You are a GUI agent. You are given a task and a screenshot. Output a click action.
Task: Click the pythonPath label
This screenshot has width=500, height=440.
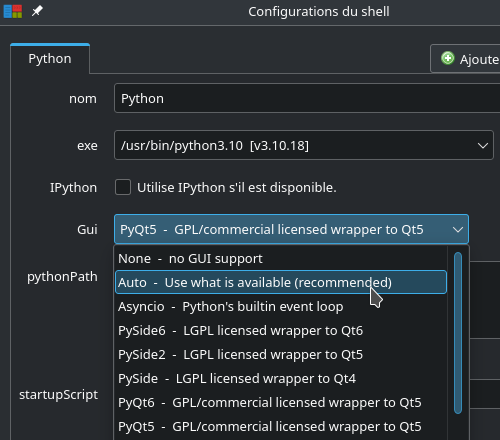pyautogui.click(x=62, y=277)
